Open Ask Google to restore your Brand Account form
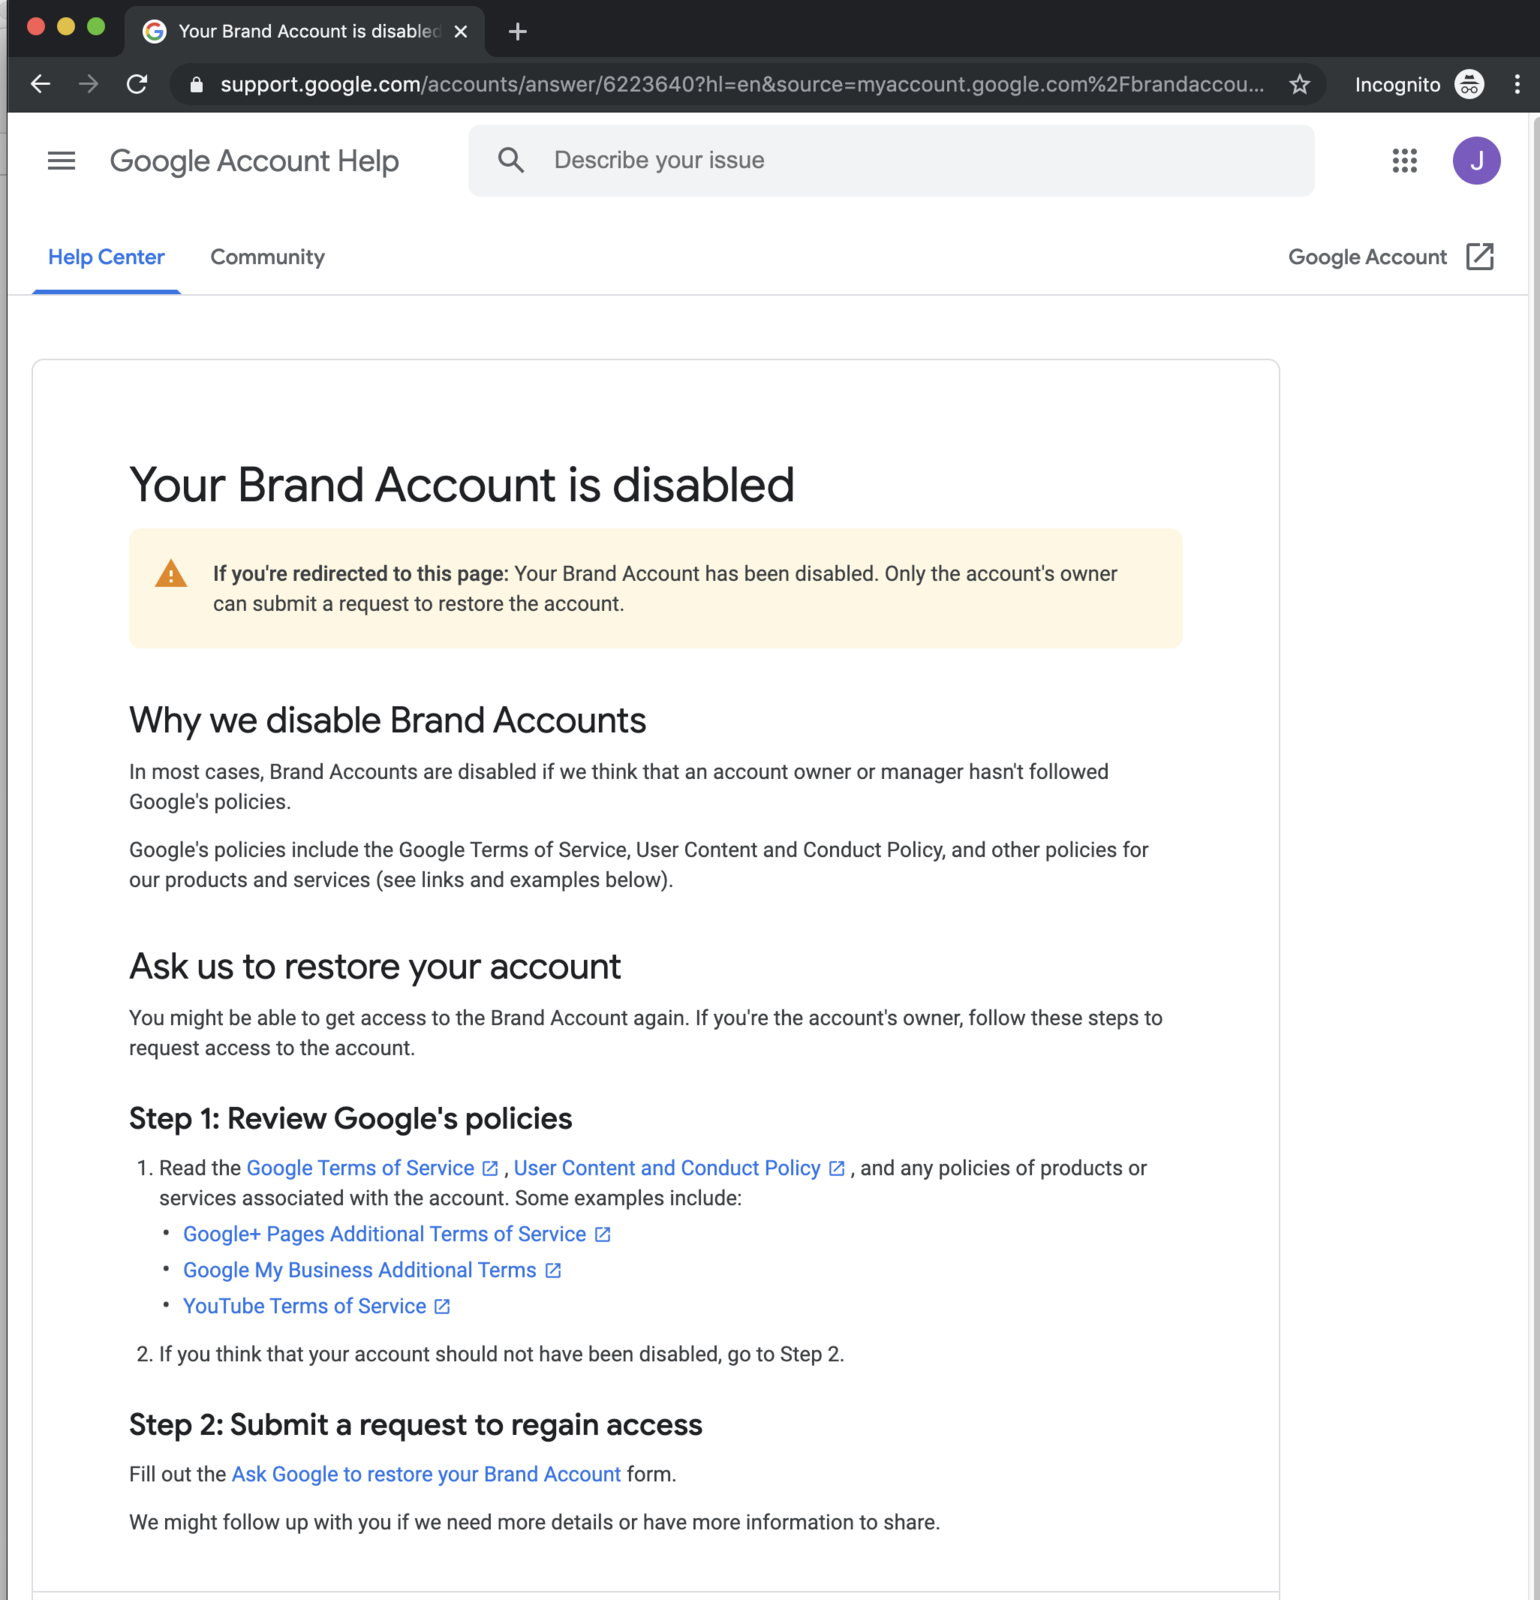Screen dimensions: 1540x1600 pyautogui.click(x=426, y=1474)
